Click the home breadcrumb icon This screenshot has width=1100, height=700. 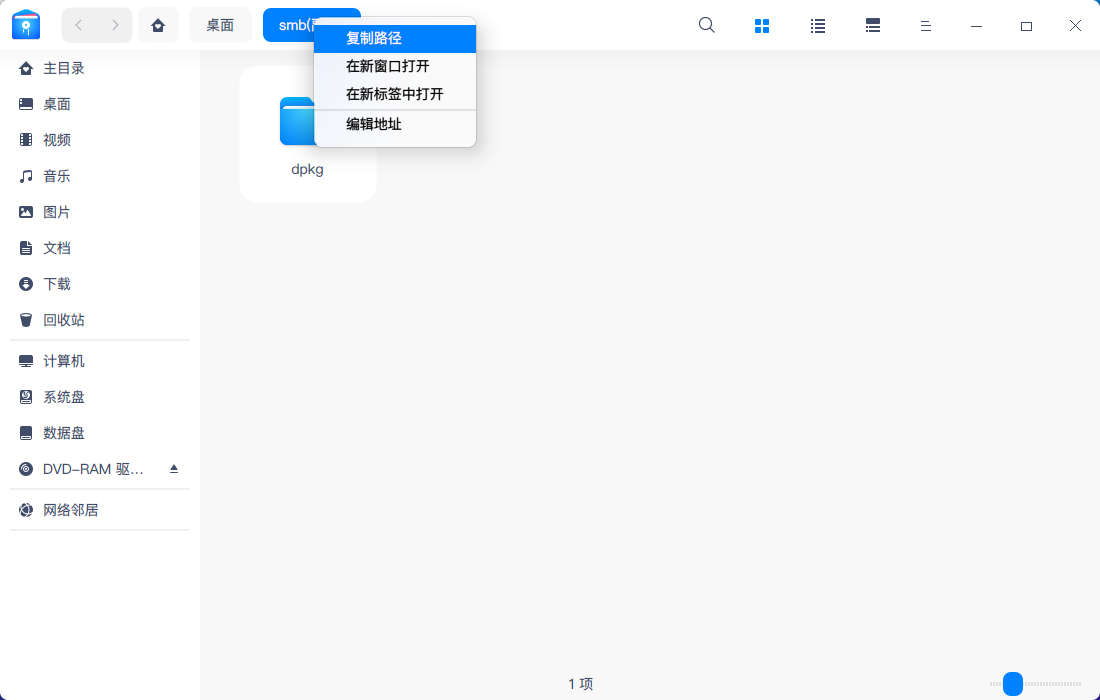point(159,25)
